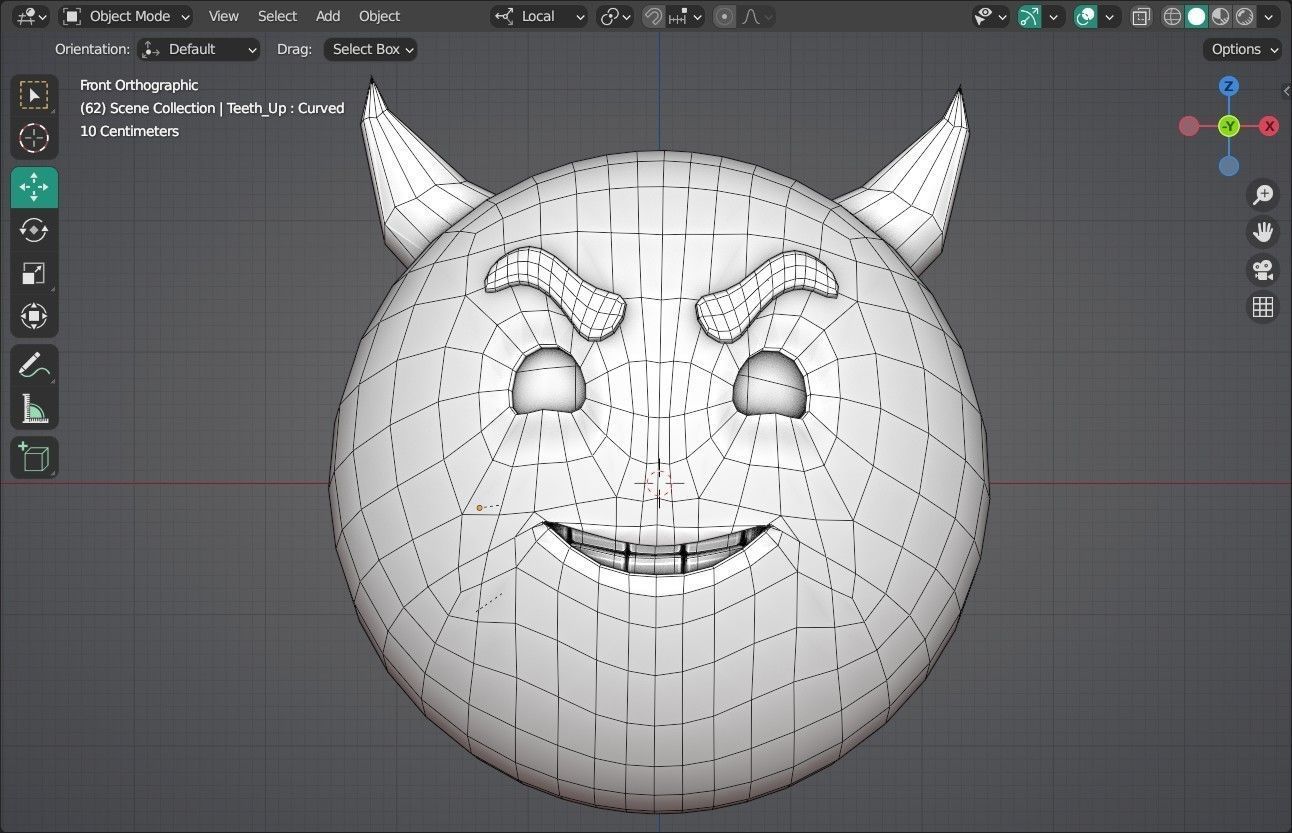Click the orange object origin dot
The width and height of the screenshot is (1292, 833).
(x=480, y=508)
